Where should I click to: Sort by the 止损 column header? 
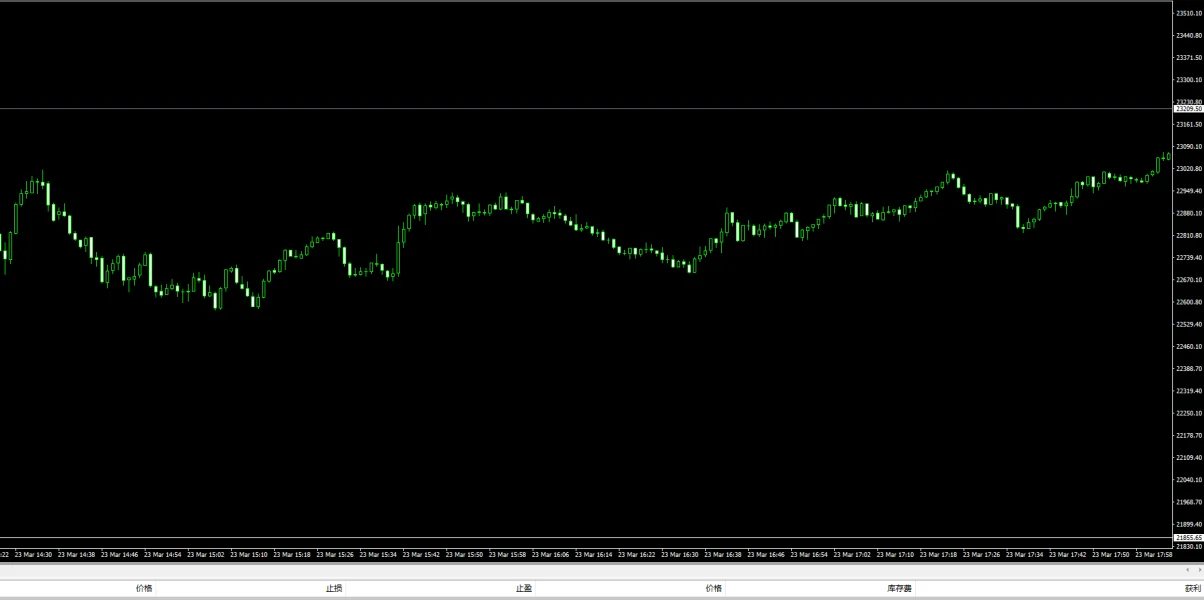coord(334,588)
